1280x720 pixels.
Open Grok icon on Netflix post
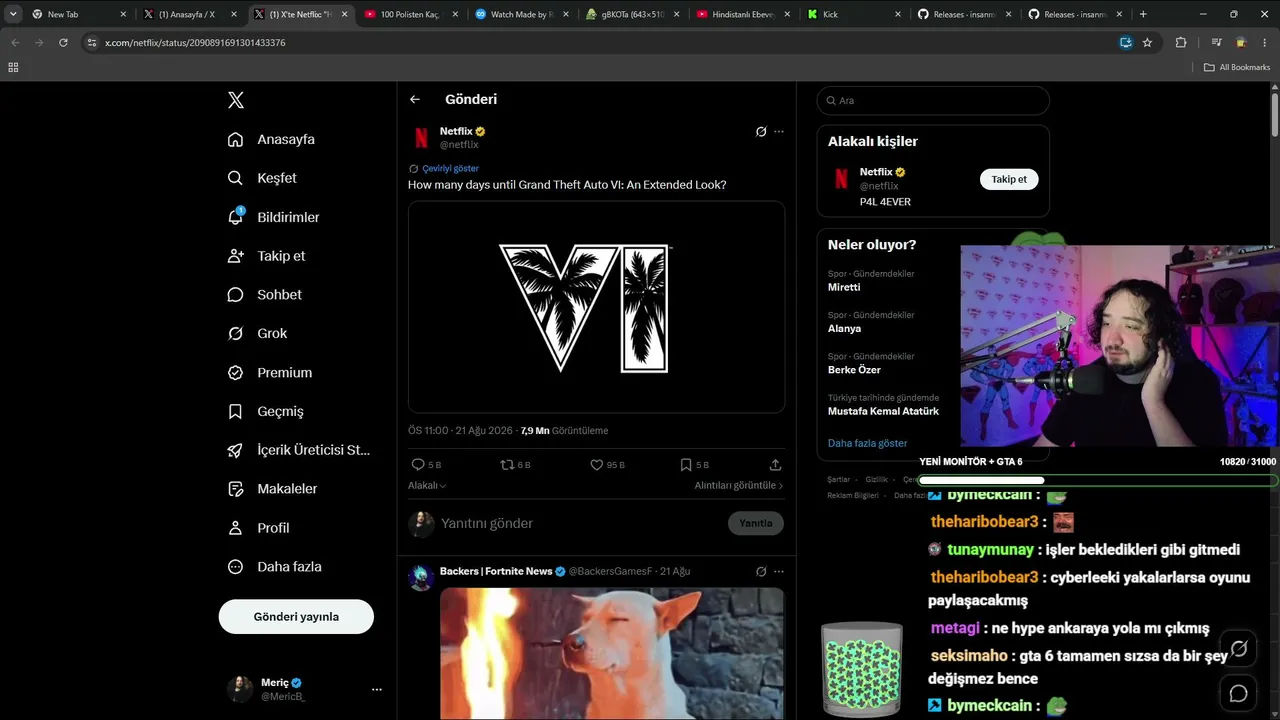pos(761,131)
